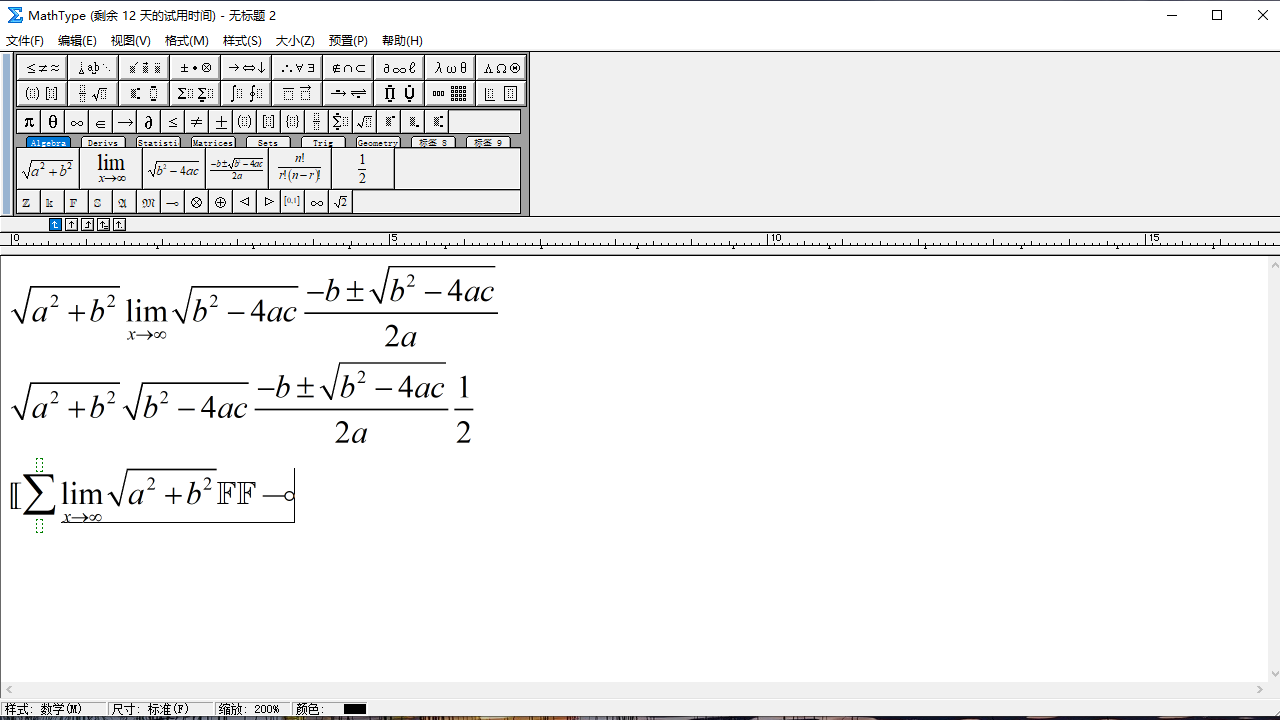The width and height of the screenshot is (1280, 720).
Task: Open the fraction and radical templates palette
Action: [x=93, y=94]
